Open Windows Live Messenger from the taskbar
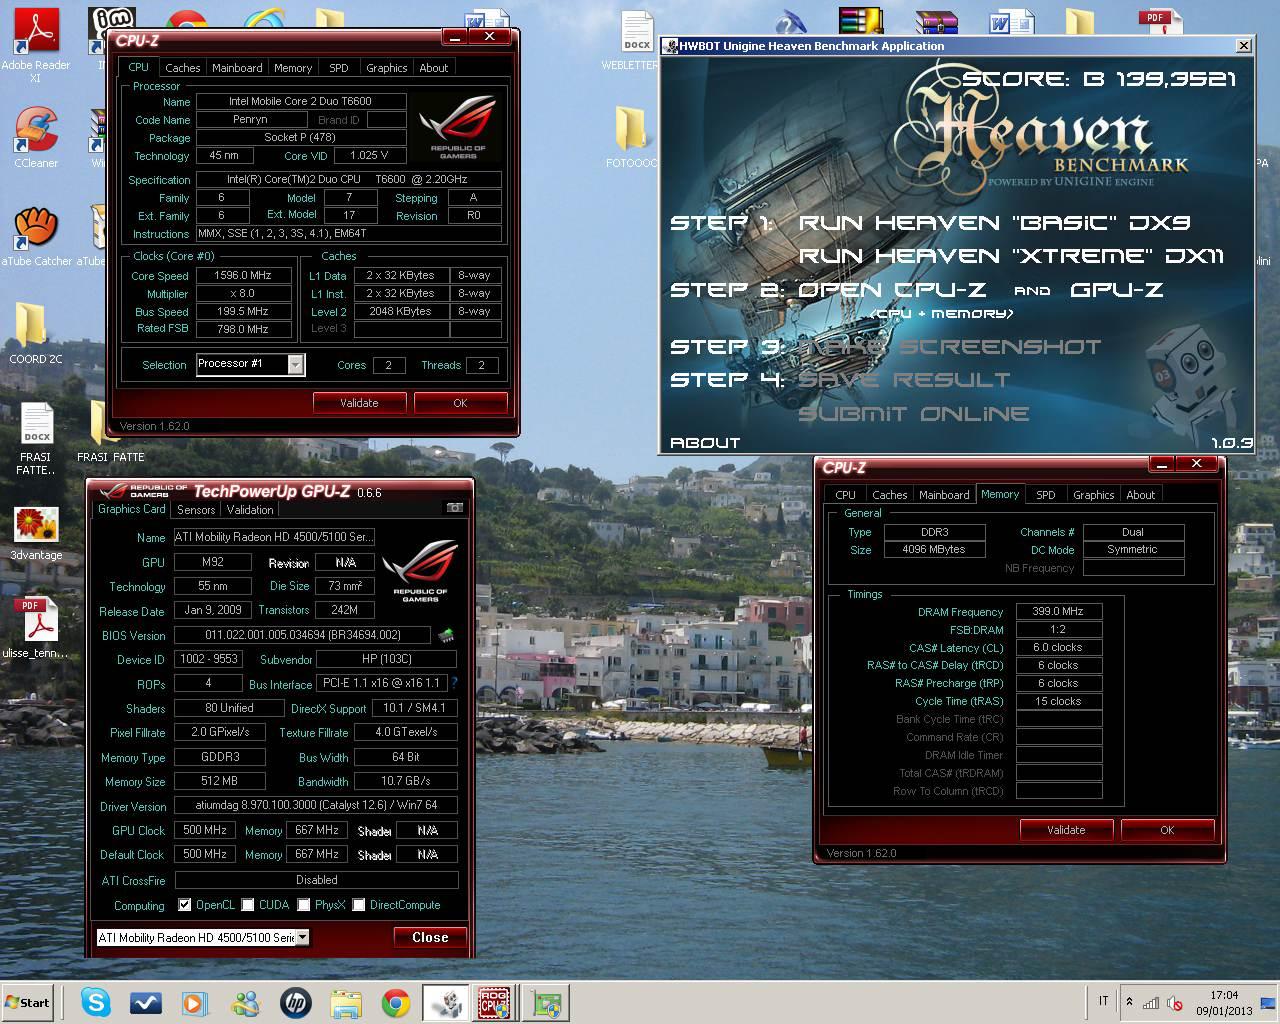The height and width of the screenshot is (1024, 1280). 245,1002
